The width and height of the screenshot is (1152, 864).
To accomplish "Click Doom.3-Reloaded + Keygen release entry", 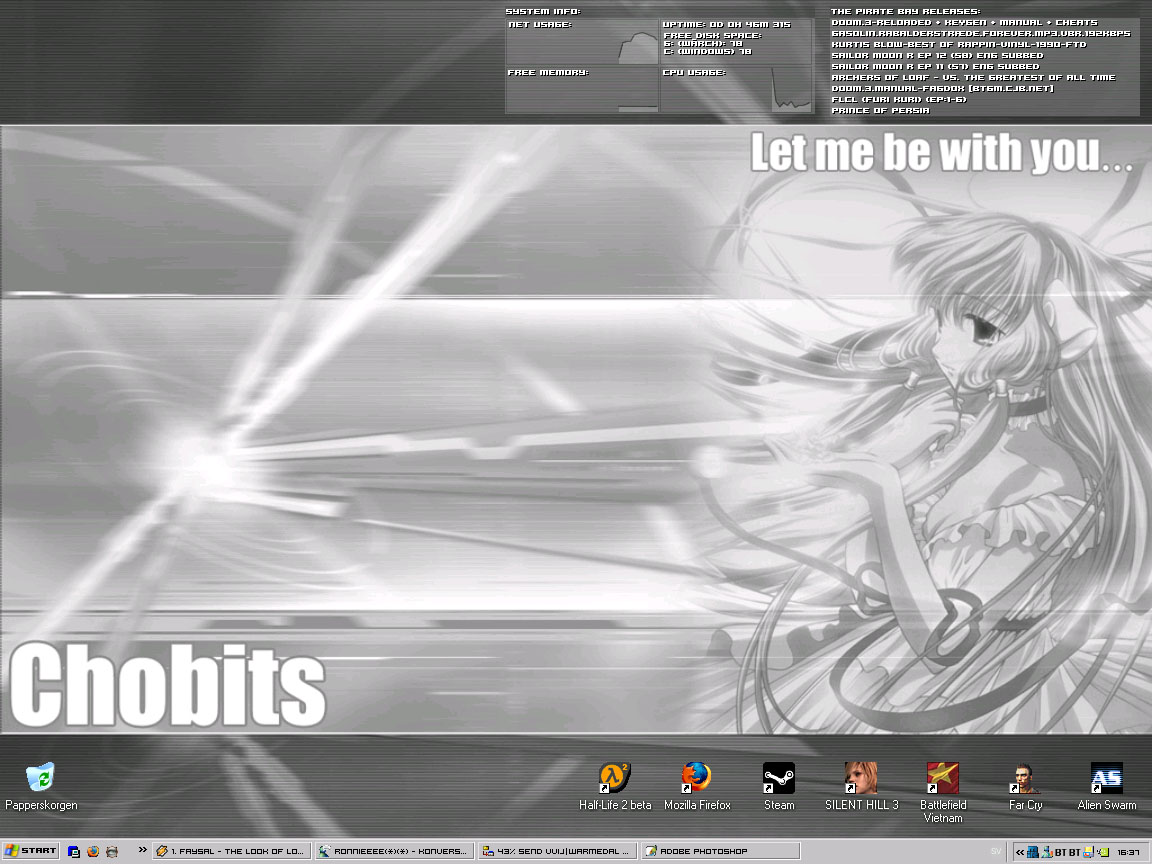I will point(964,23).
